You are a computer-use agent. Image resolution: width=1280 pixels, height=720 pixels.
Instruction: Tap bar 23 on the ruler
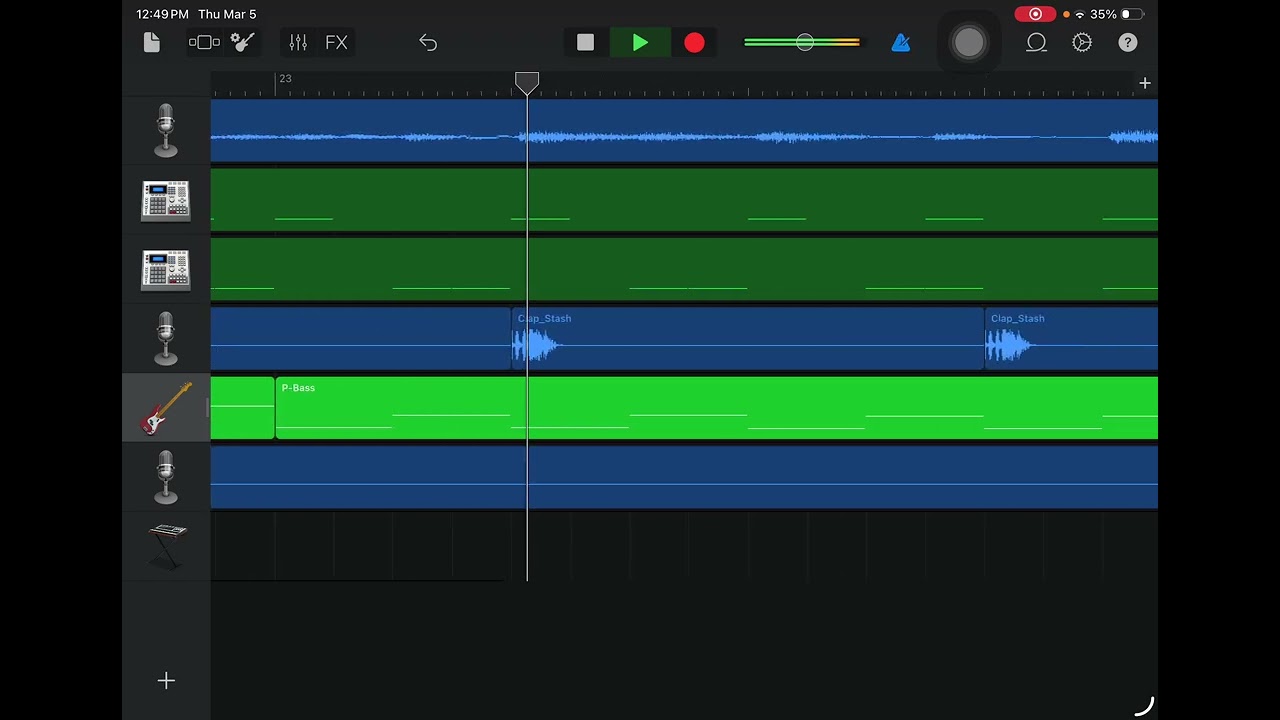pos(285,79)
